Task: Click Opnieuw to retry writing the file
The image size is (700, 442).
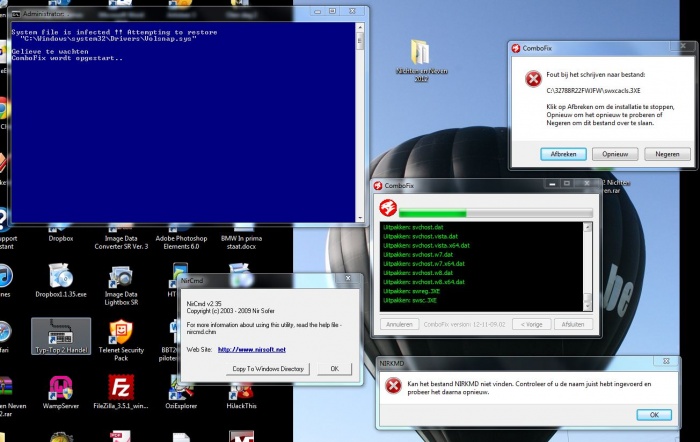Action: point(615,154)
